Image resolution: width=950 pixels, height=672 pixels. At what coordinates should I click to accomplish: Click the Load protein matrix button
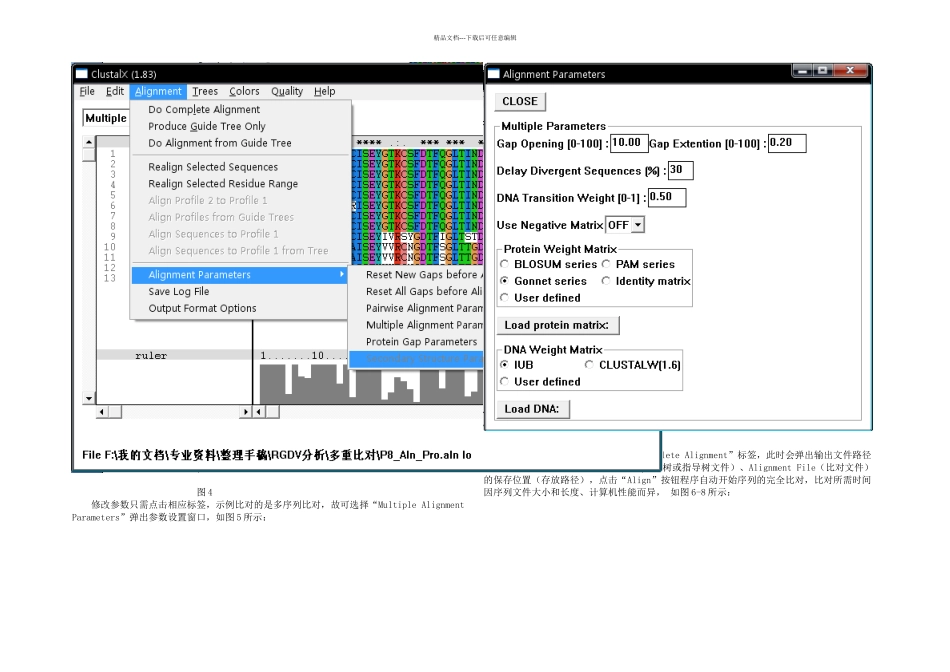[x=557, y=325]
